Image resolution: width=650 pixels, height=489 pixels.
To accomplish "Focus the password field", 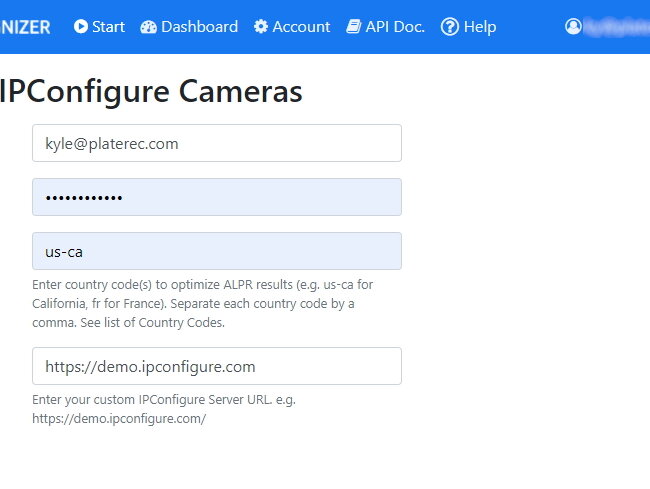I will [217, 197].
